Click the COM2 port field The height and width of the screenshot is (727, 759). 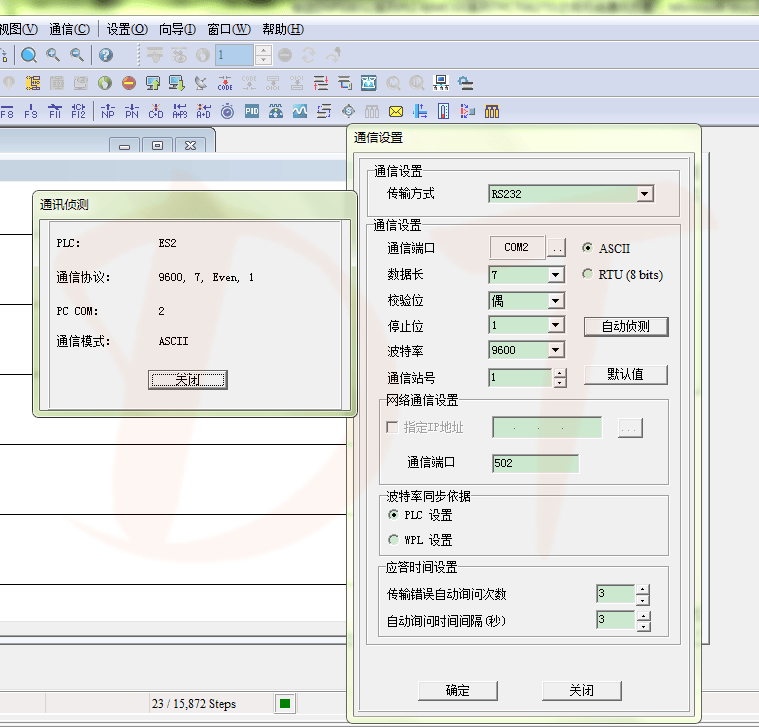[x=517, y=247]
